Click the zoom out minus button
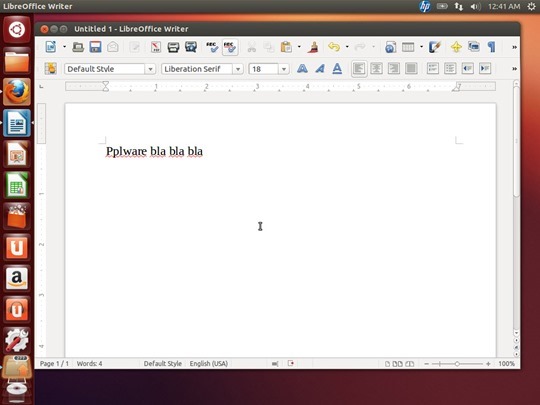This screenshot has height=405, width=540. tap(426, 364)
